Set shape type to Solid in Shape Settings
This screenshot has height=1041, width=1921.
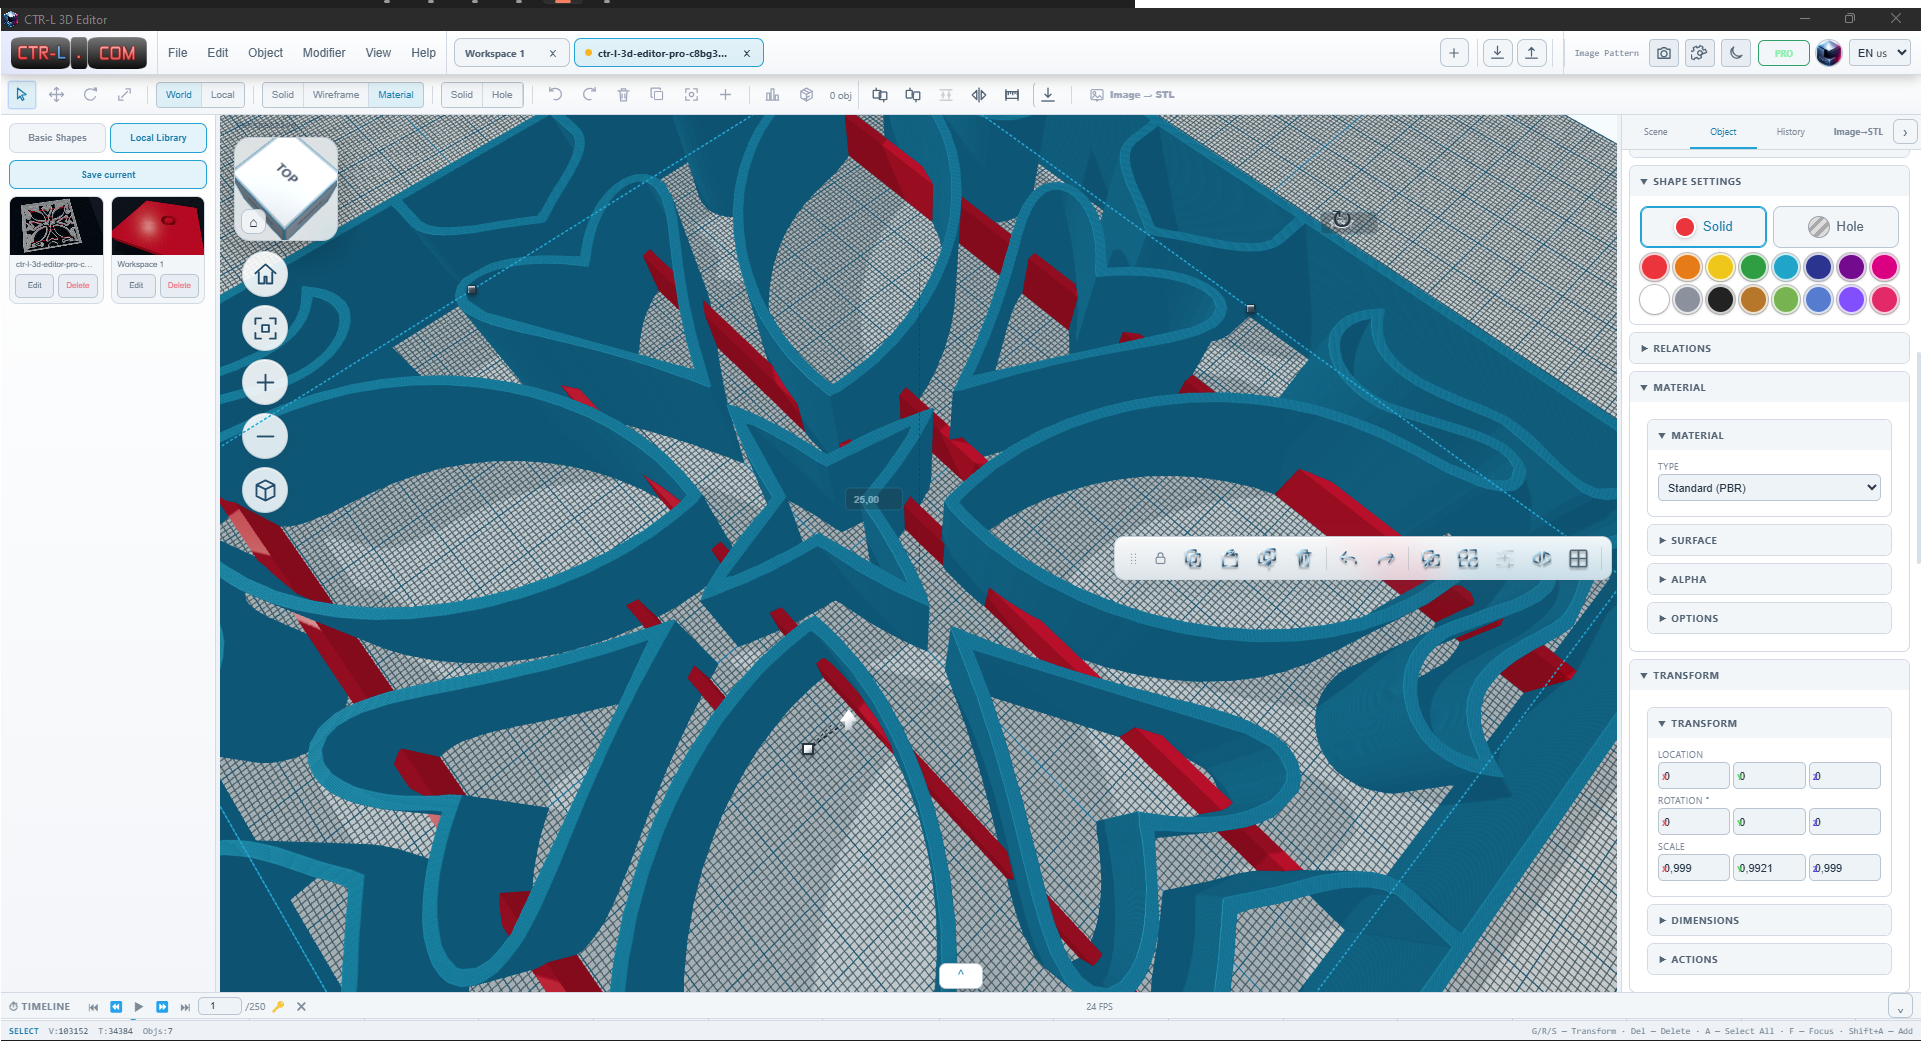click(1703, 227)
